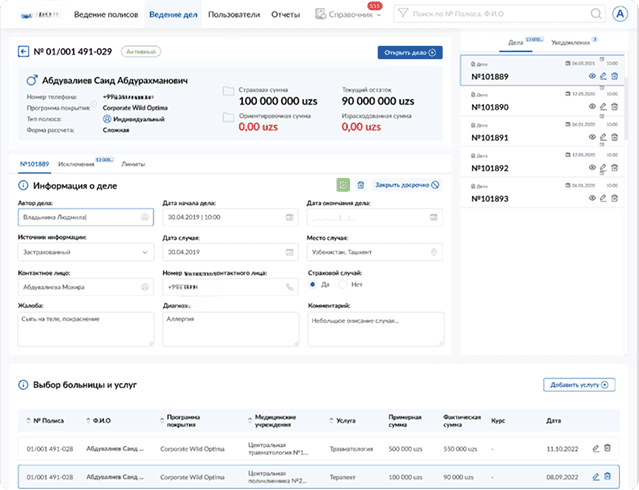View case №101889 via eye icon

coord(592,76)
